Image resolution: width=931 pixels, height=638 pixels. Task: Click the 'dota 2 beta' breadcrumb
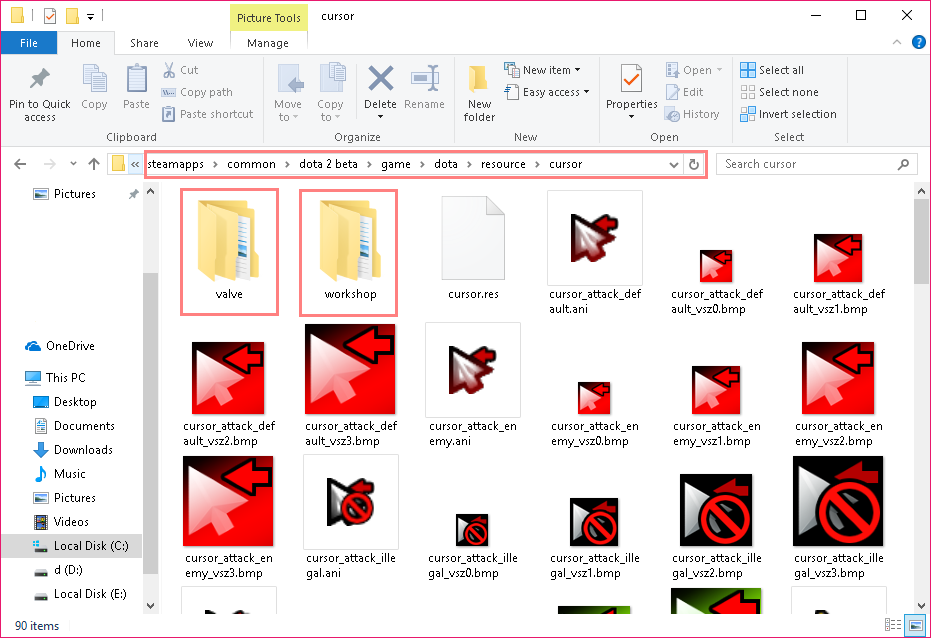(x=328, y=164)
